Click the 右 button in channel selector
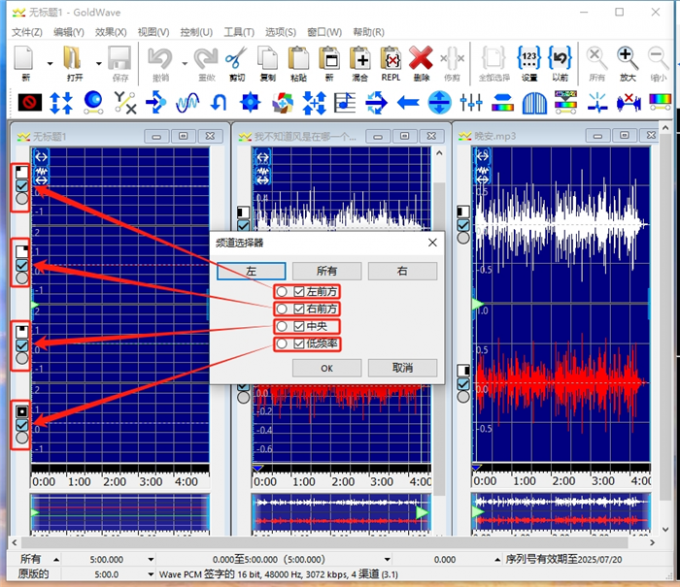The height and width of the screenshot is (587, 680). (402, 271)
